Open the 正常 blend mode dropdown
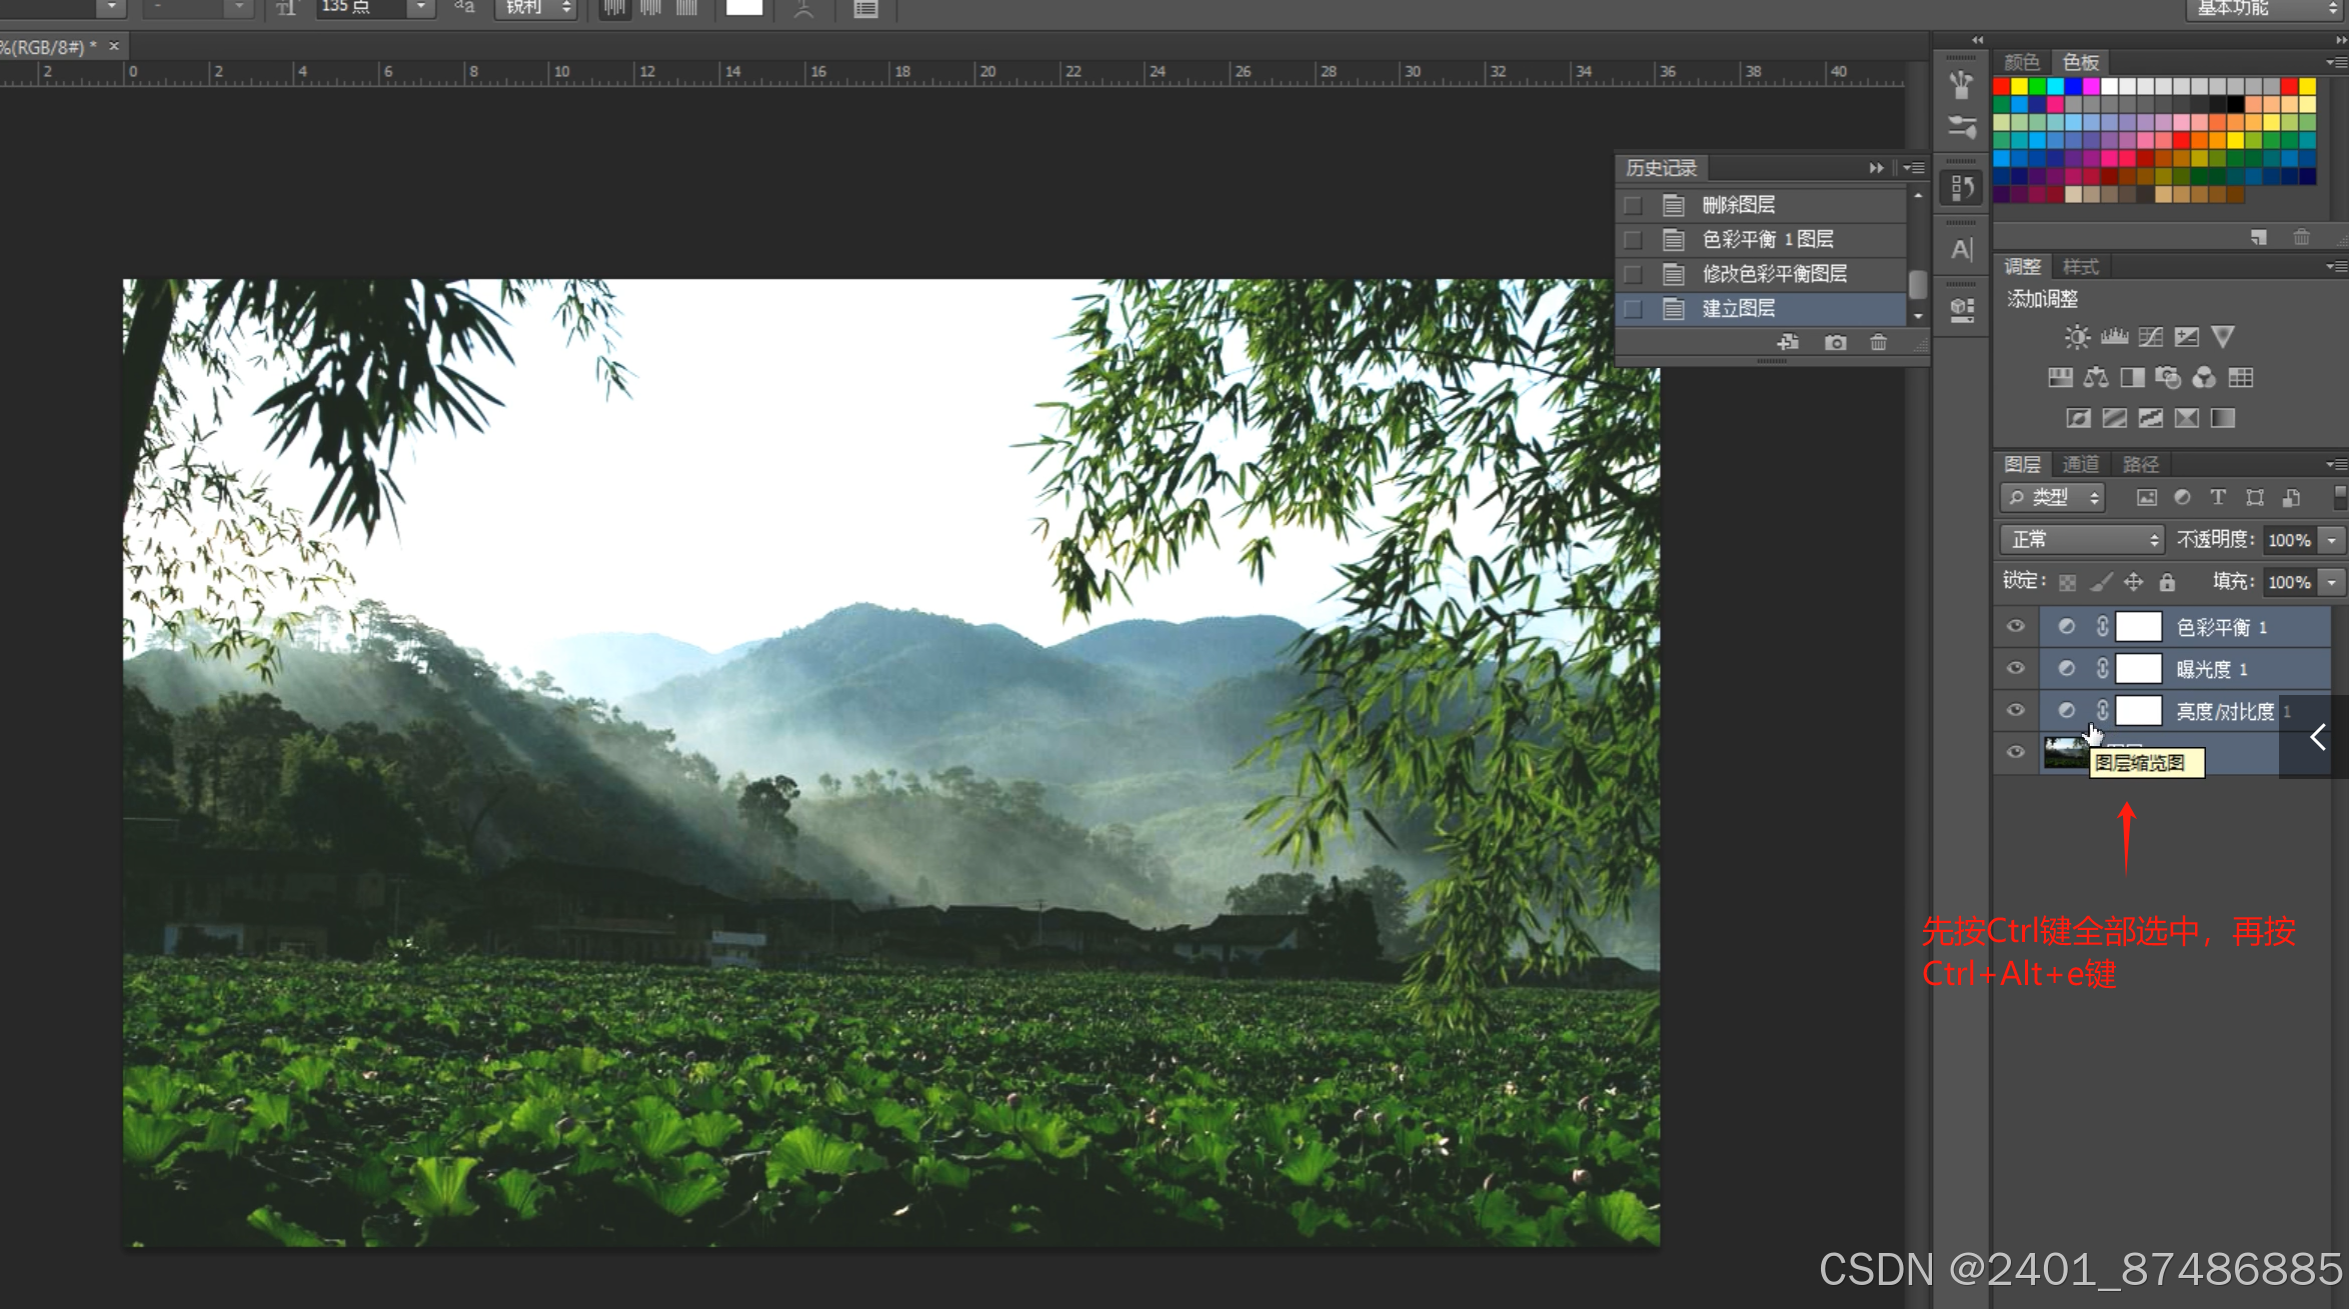 pyautogui.click(x=2082, y=540)
